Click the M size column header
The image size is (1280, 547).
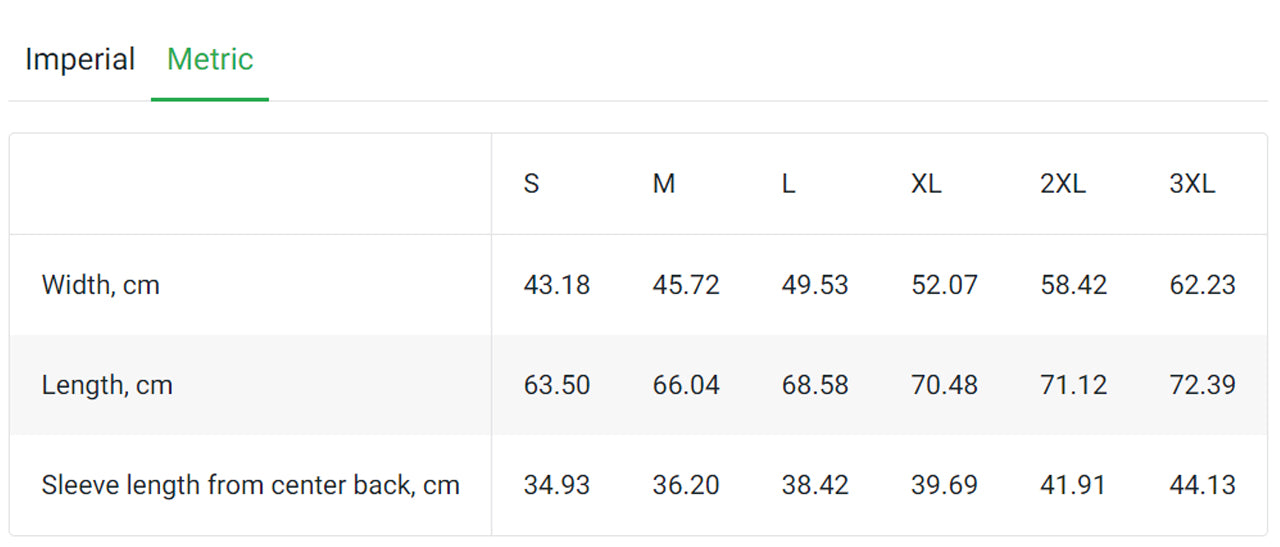tap(664, 184)
